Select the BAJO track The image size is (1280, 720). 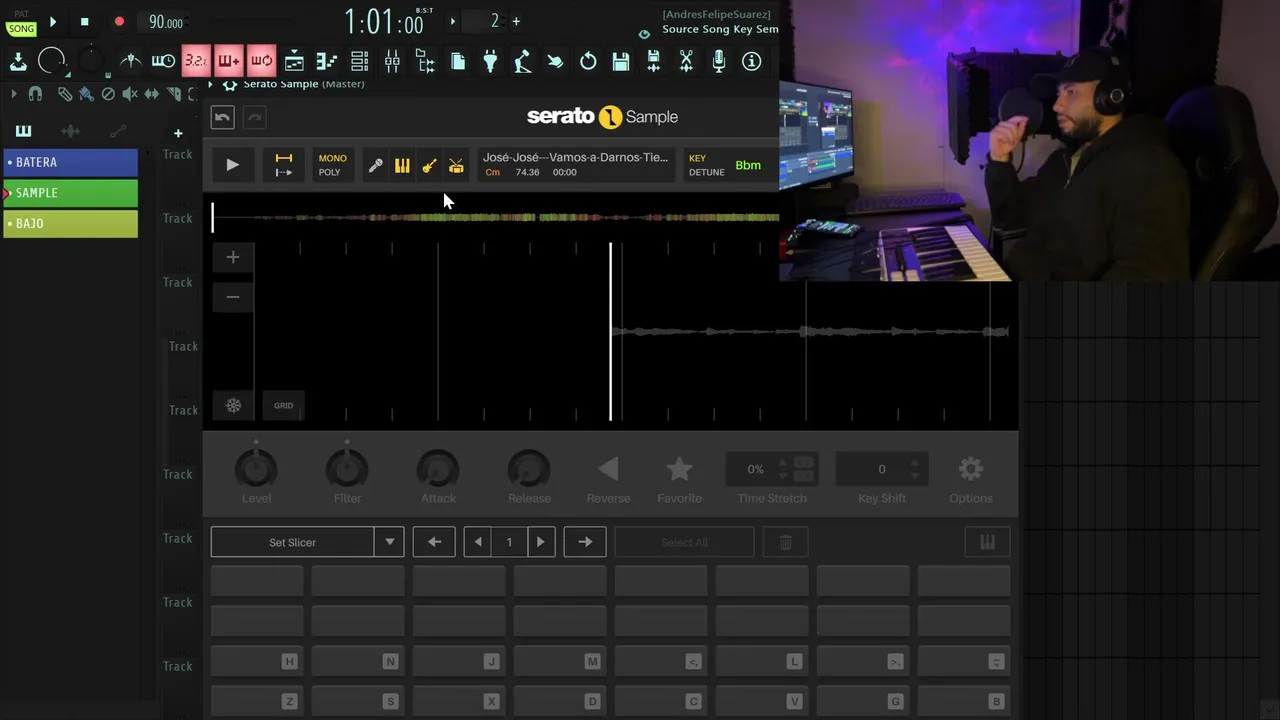(70, 223)
